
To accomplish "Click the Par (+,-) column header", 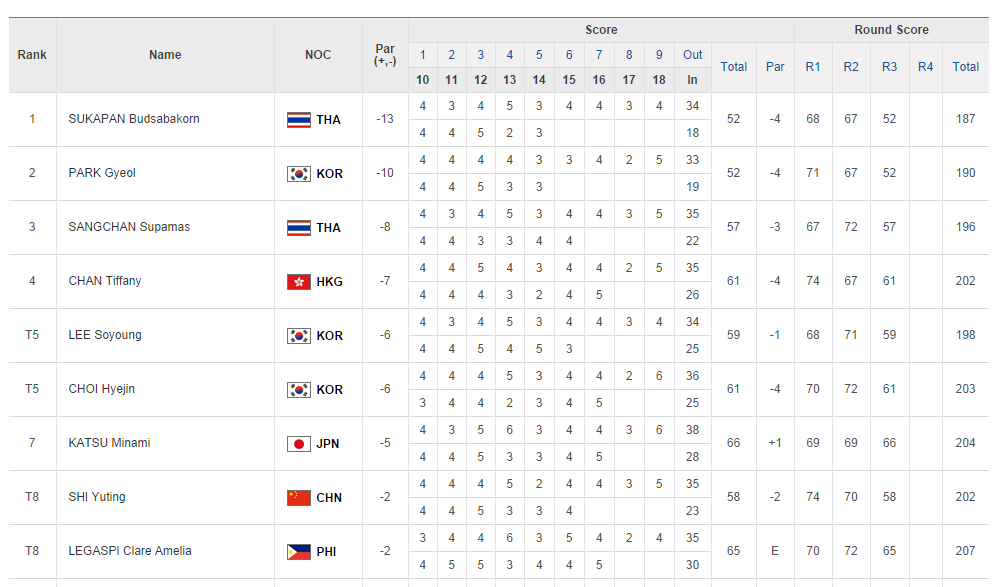I will (385, 55).
